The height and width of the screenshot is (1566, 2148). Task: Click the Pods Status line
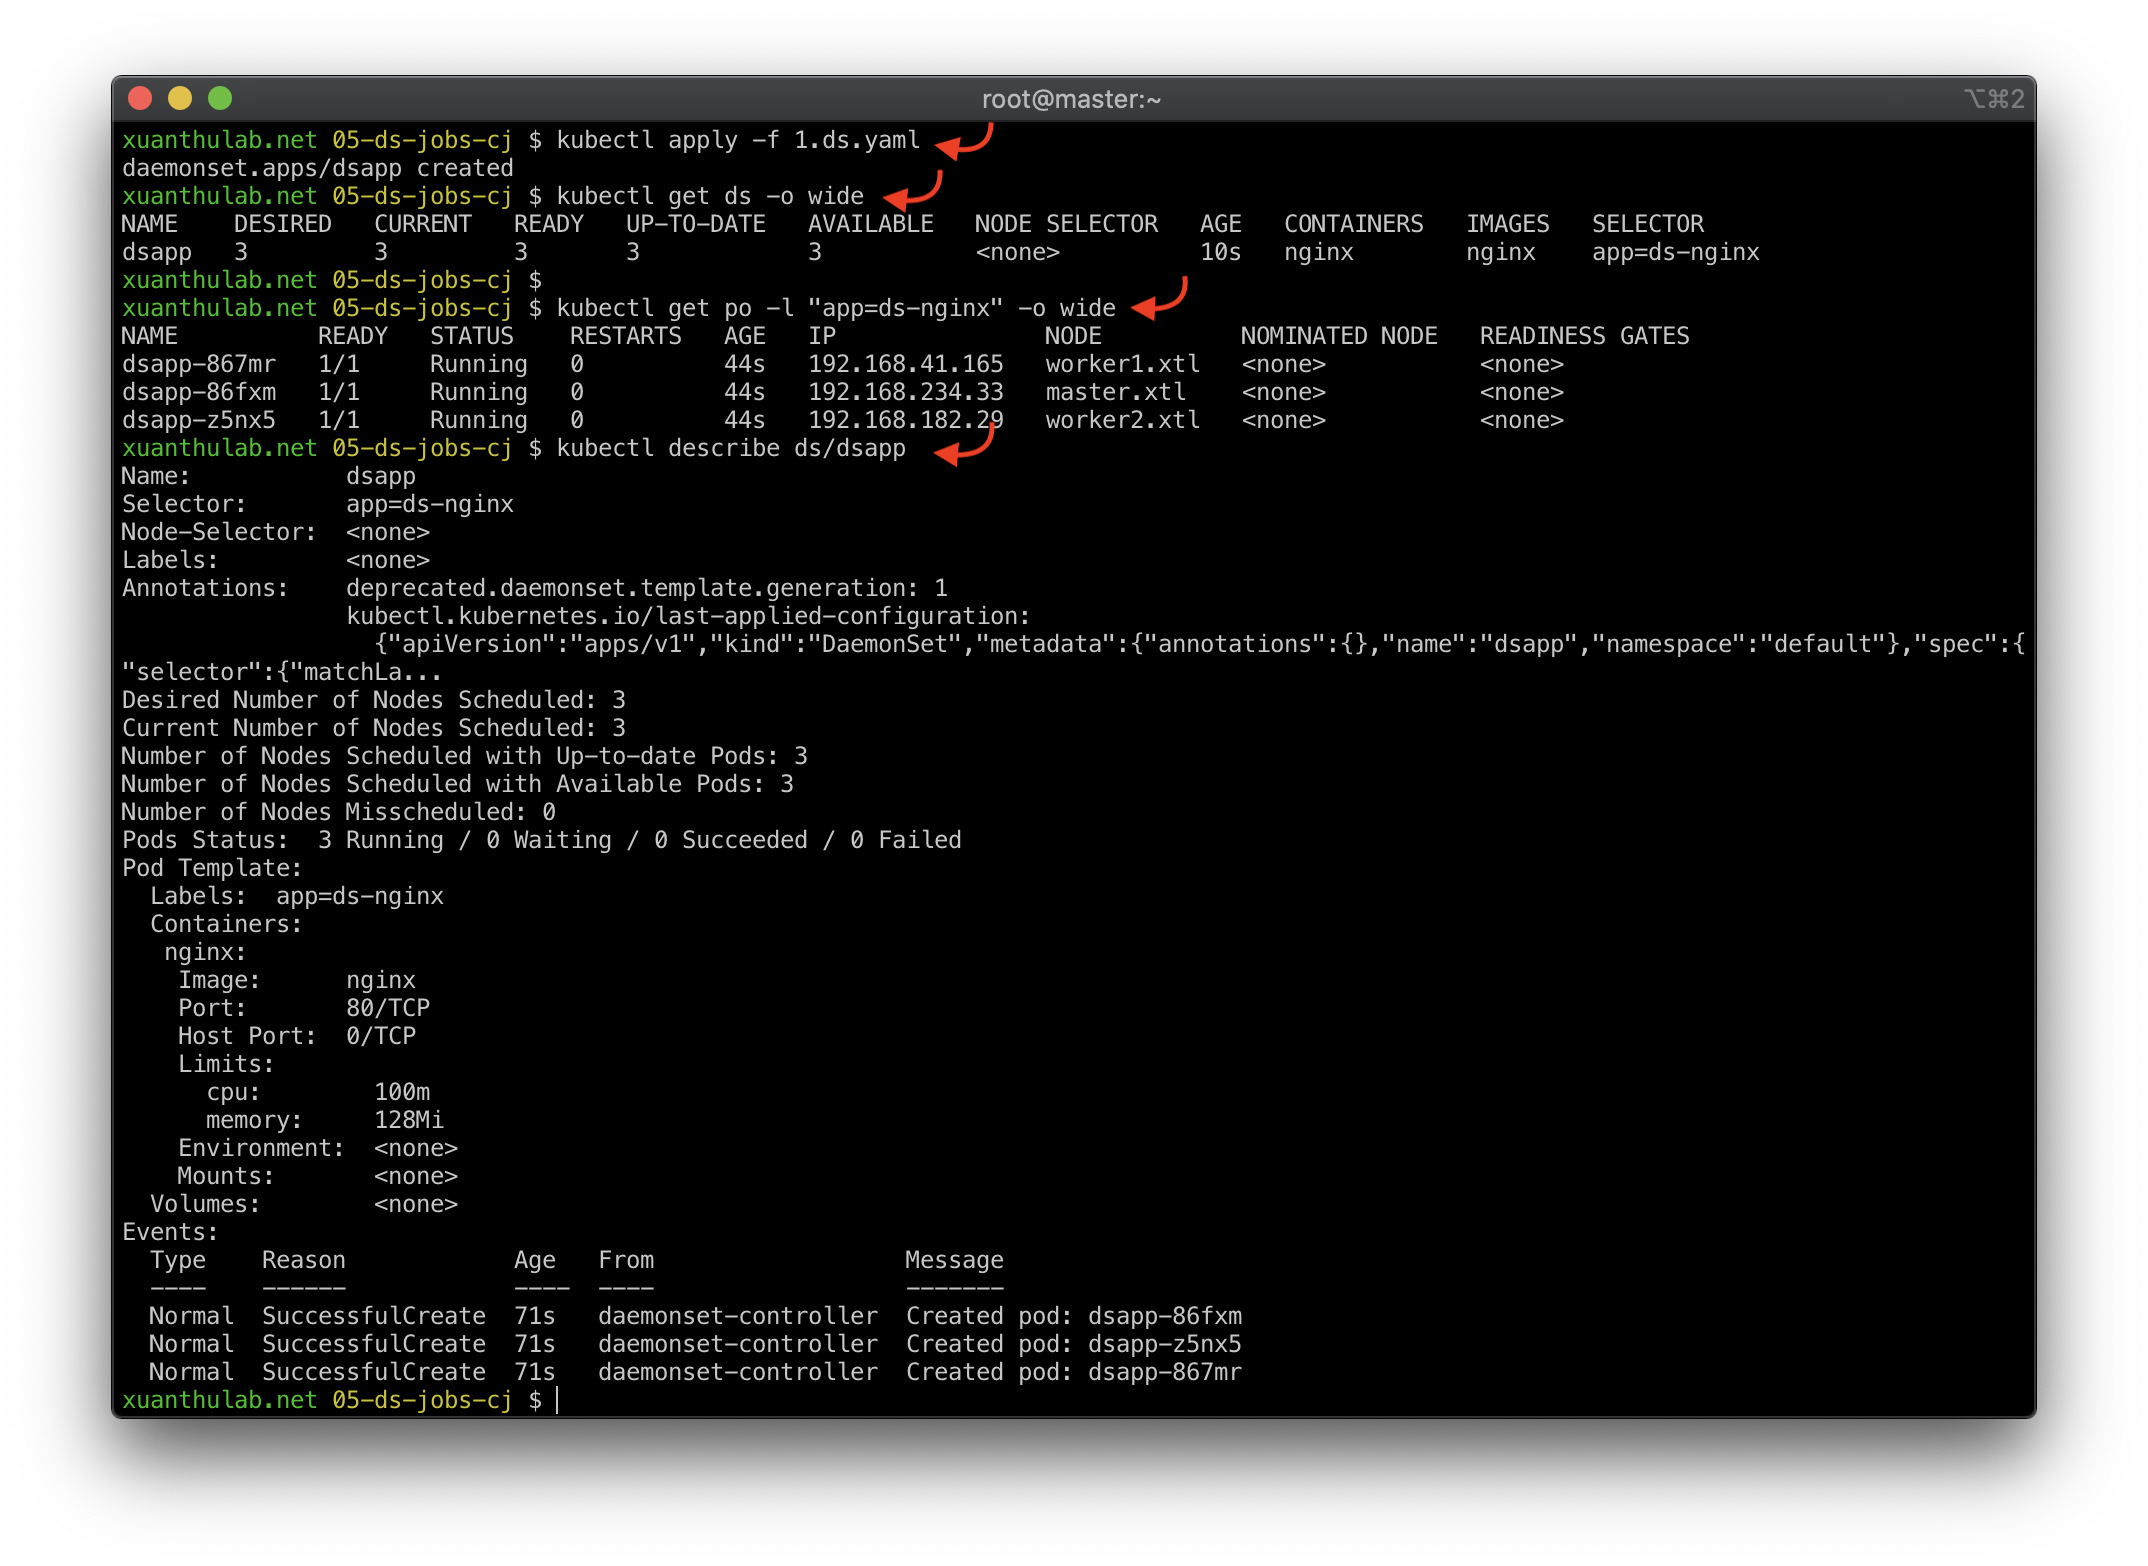[x=540, y=840]
